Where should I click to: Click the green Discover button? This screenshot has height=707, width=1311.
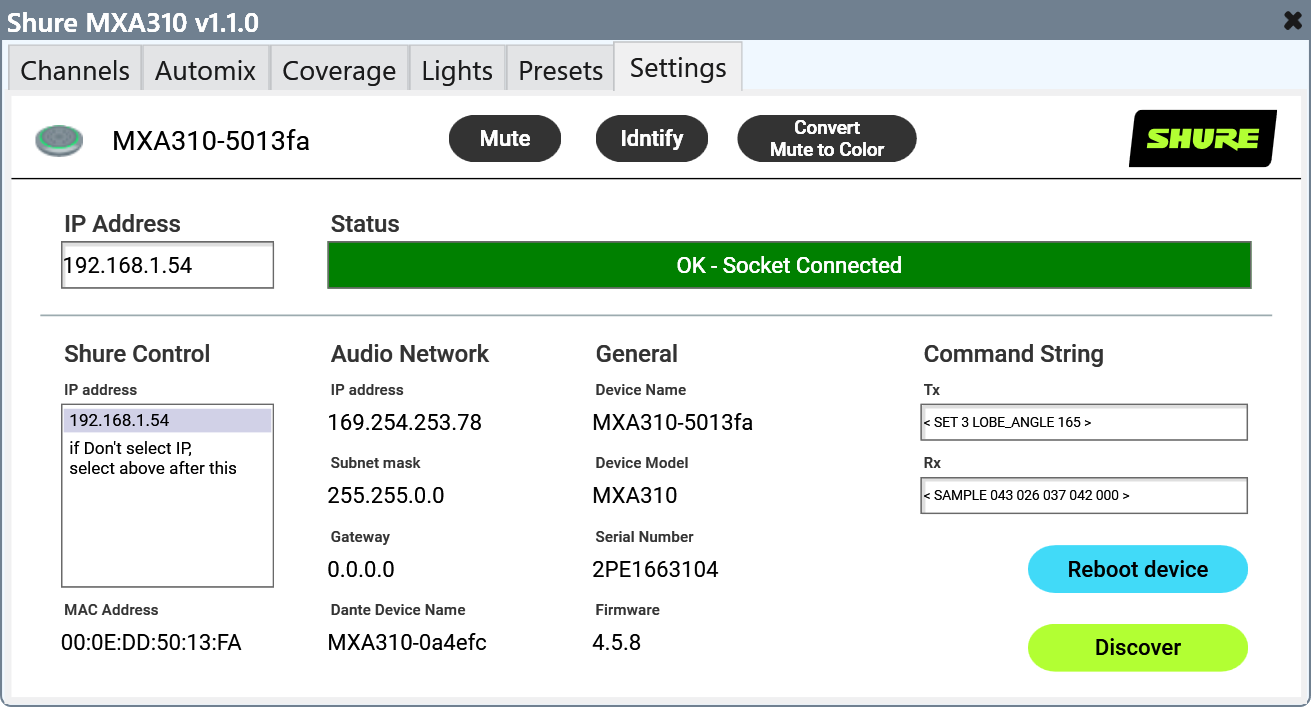tap(1138, 647)
